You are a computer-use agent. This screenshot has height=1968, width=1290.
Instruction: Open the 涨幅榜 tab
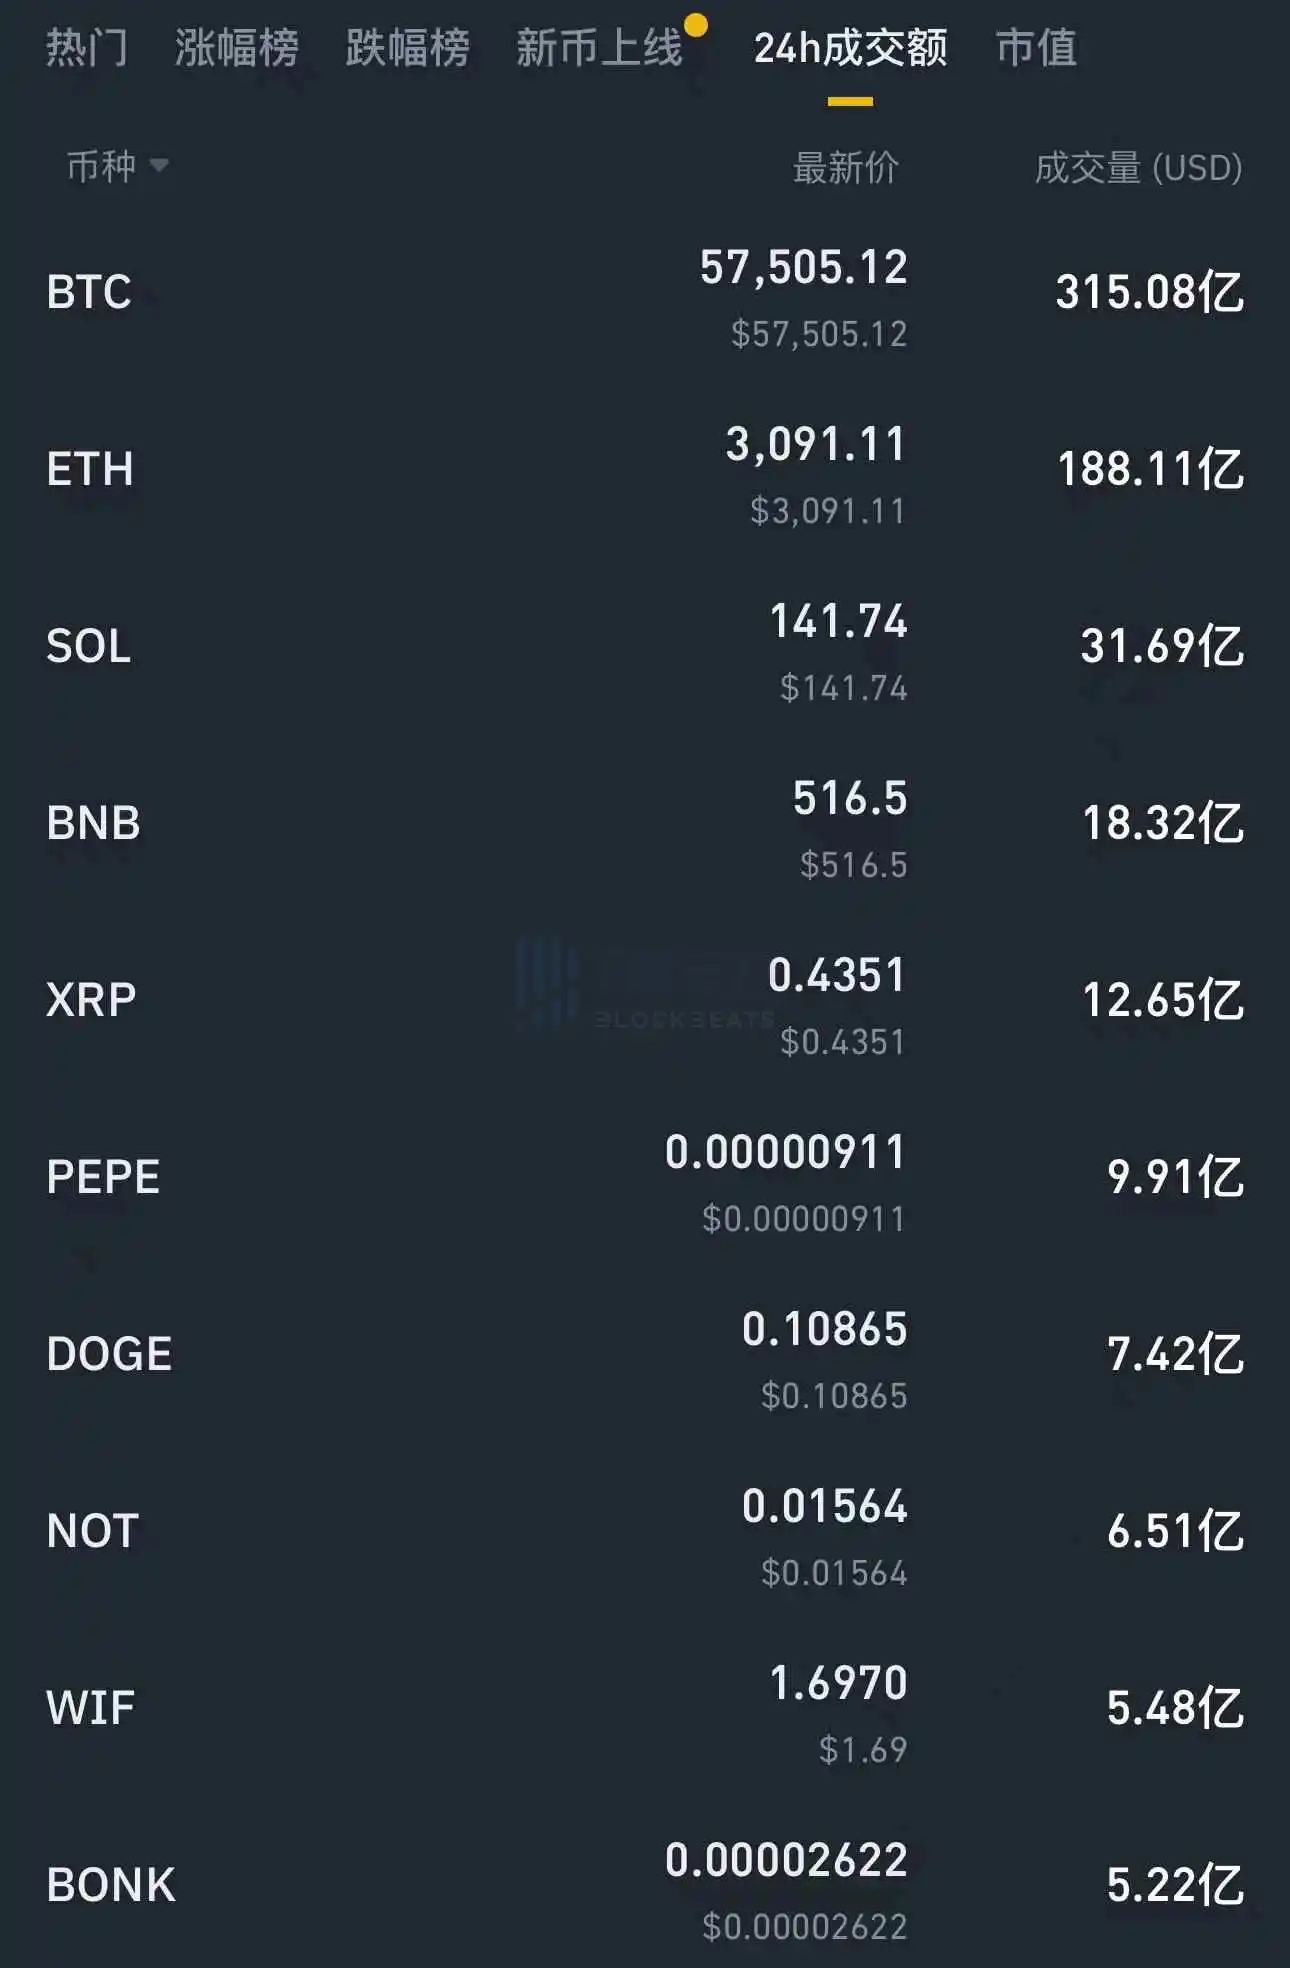coord(236,48)
